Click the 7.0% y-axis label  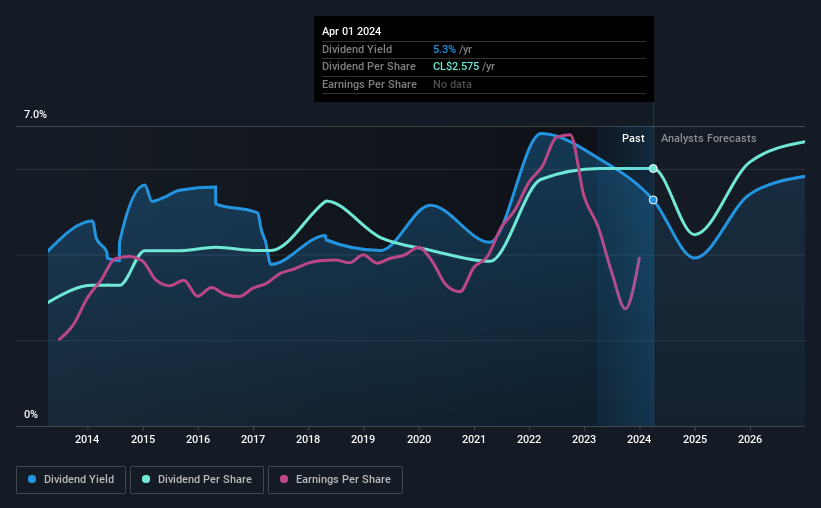(x=35, y=115)
